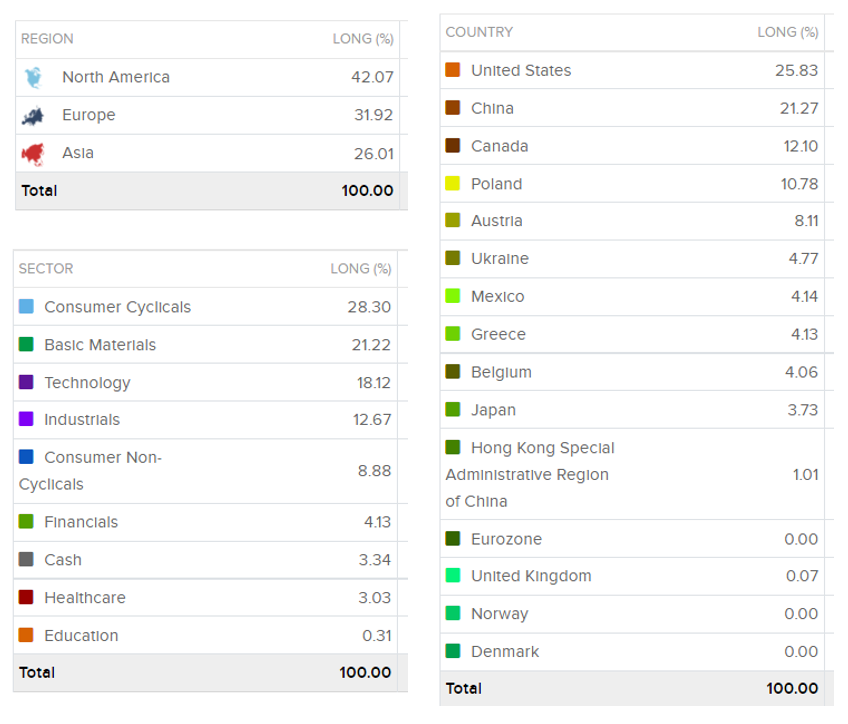This screenshot has height=724, width=848.
Task: Select the Consumer Cyclicals label
Action: click(x=118, y=307)
